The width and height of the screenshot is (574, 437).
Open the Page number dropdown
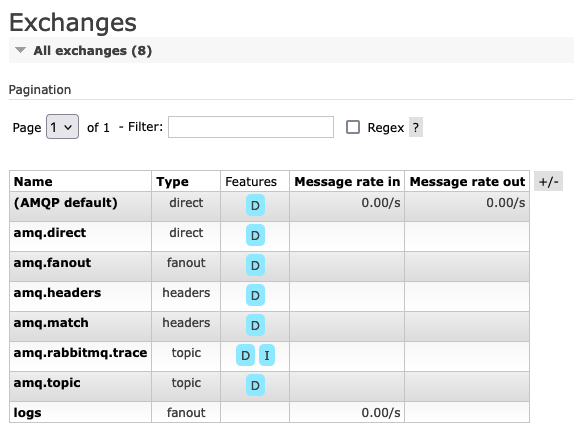(x=62, y=127)
